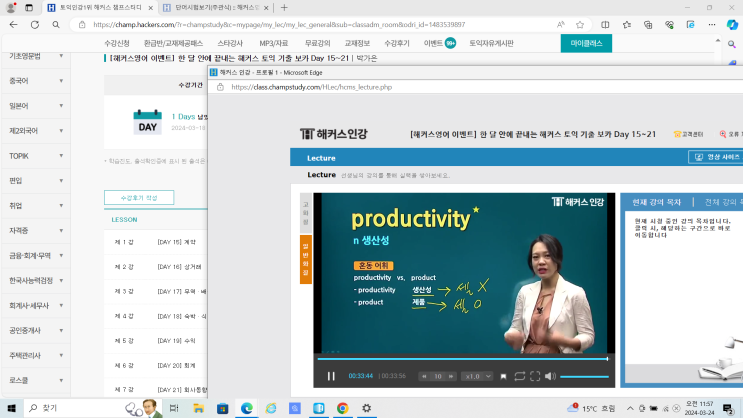Image resolution: width=743 pixels, height=418 pixels.
Task: Expand 금융·회계·무역 sidebar category
Action: pyautogui.click(x=36, y=255)
